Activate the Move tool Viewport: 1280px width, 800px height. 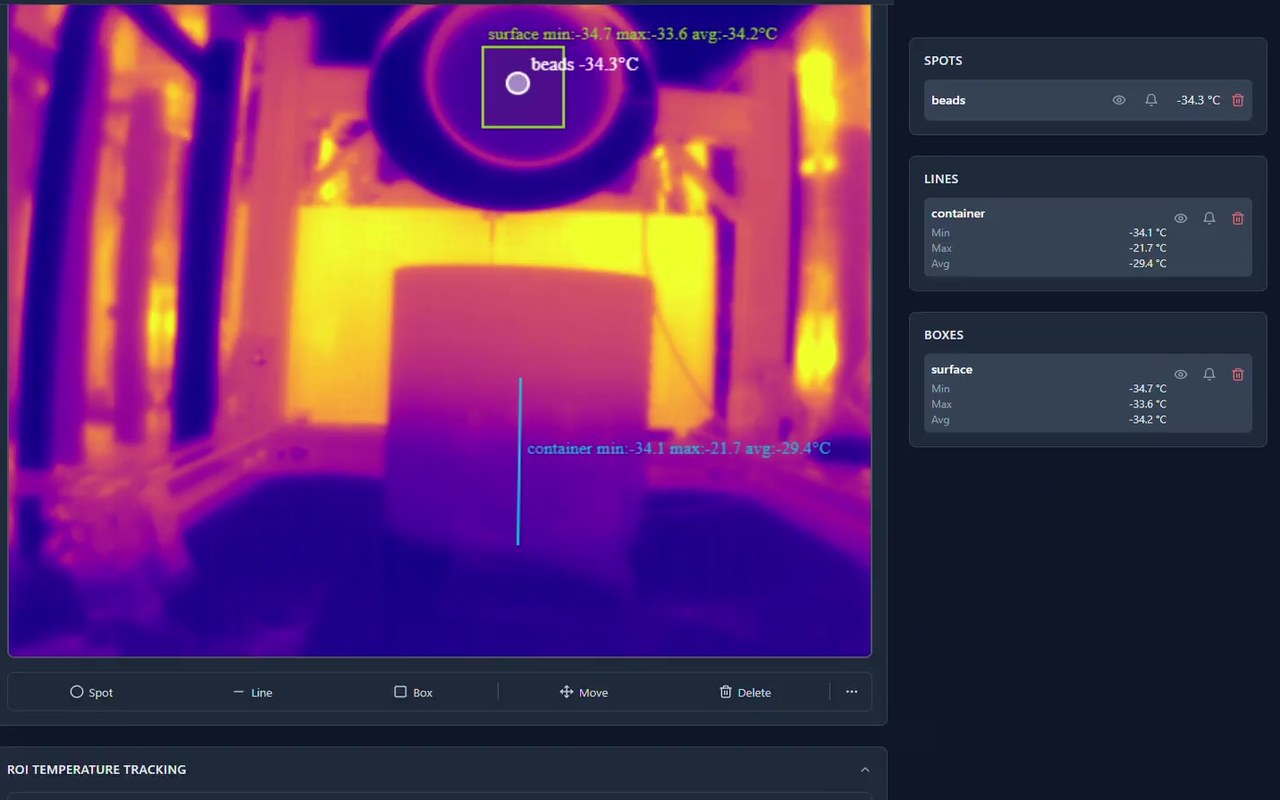pyautogui.click(x=584, y=692)
